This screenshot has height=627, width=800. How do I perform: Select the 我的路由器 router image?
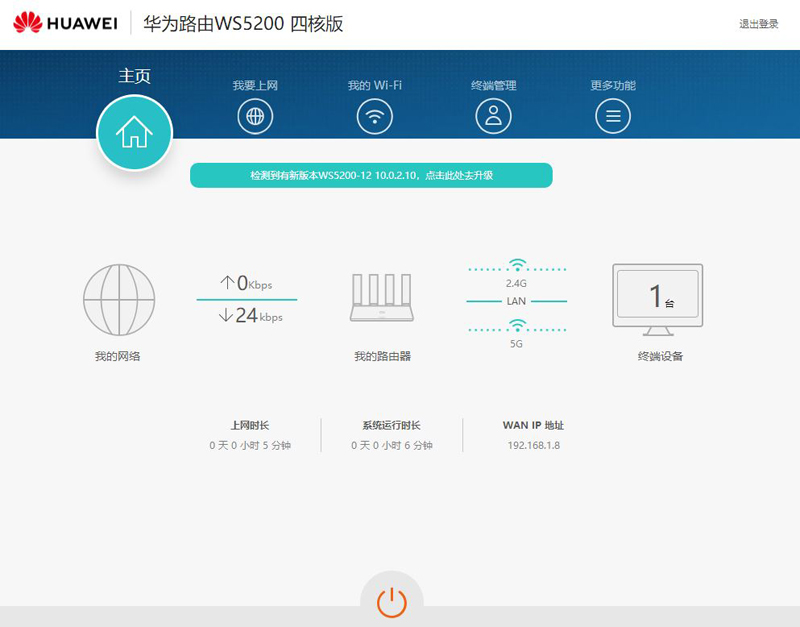point(380,299)
